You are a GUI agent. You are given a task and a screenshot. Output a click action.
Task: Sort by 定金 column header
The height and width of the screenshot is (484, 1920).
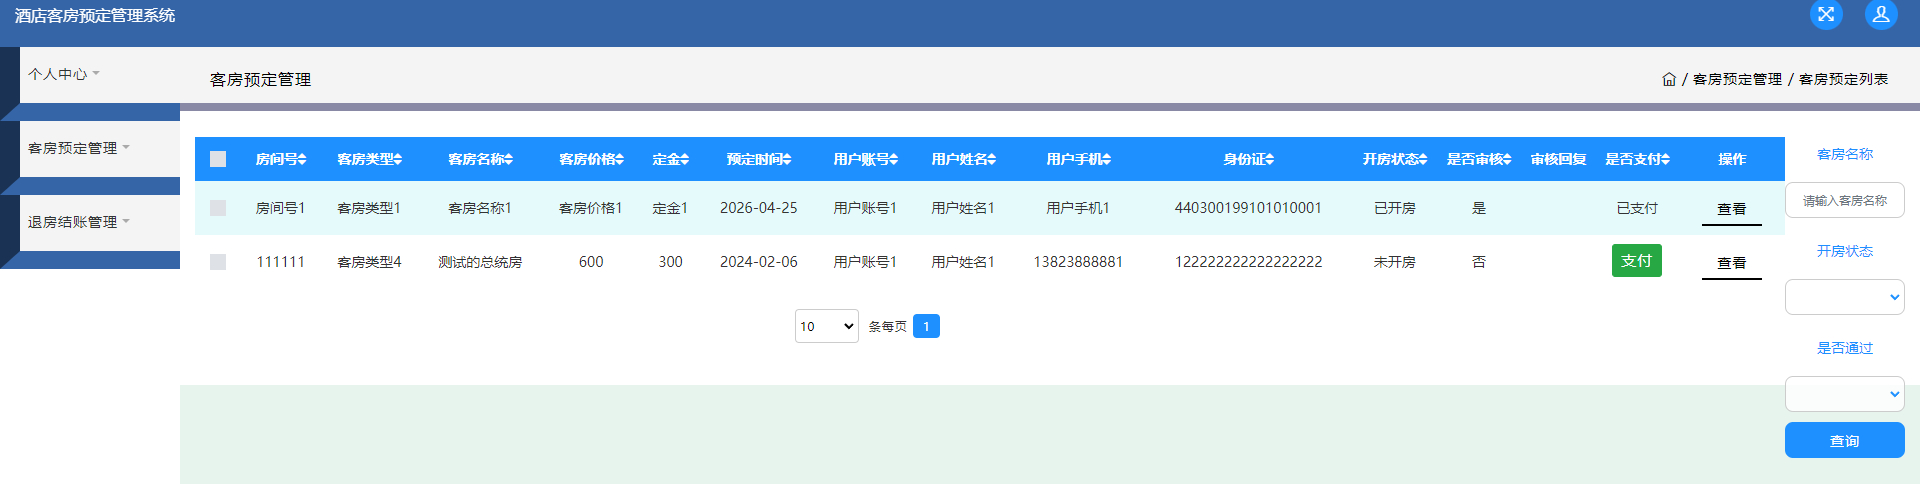[x=670, y=159]
